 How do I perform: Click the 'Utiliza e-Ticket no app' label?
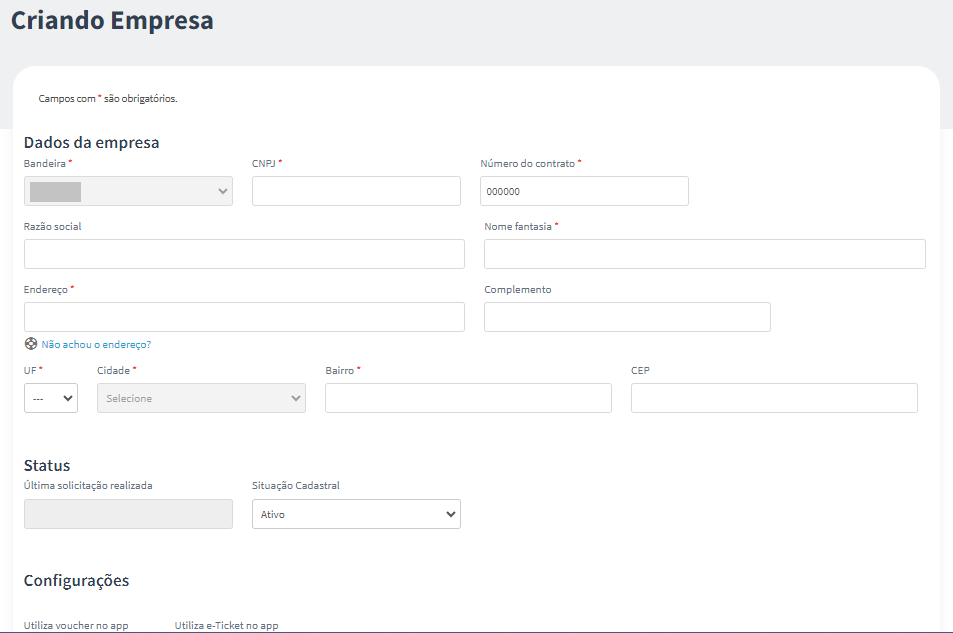[226, 625]
